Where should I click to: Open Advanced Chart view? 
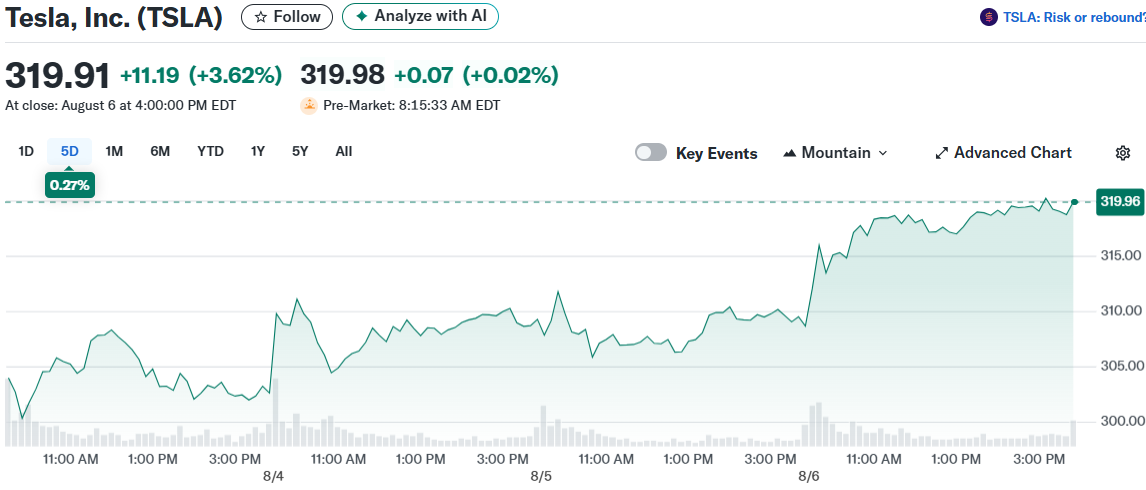(1003, 153)
